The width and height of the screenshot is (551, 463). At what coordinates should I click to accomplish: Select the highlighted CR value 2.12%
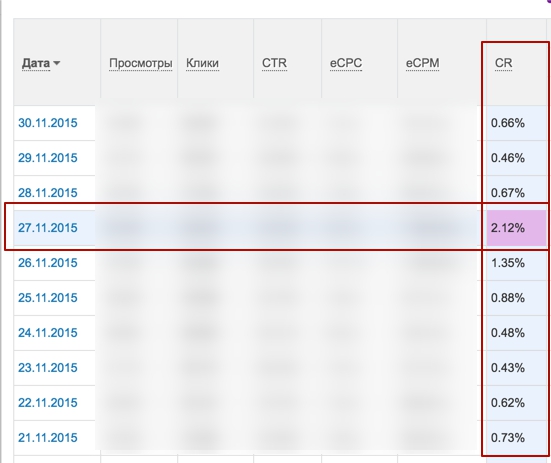[508, 228]
